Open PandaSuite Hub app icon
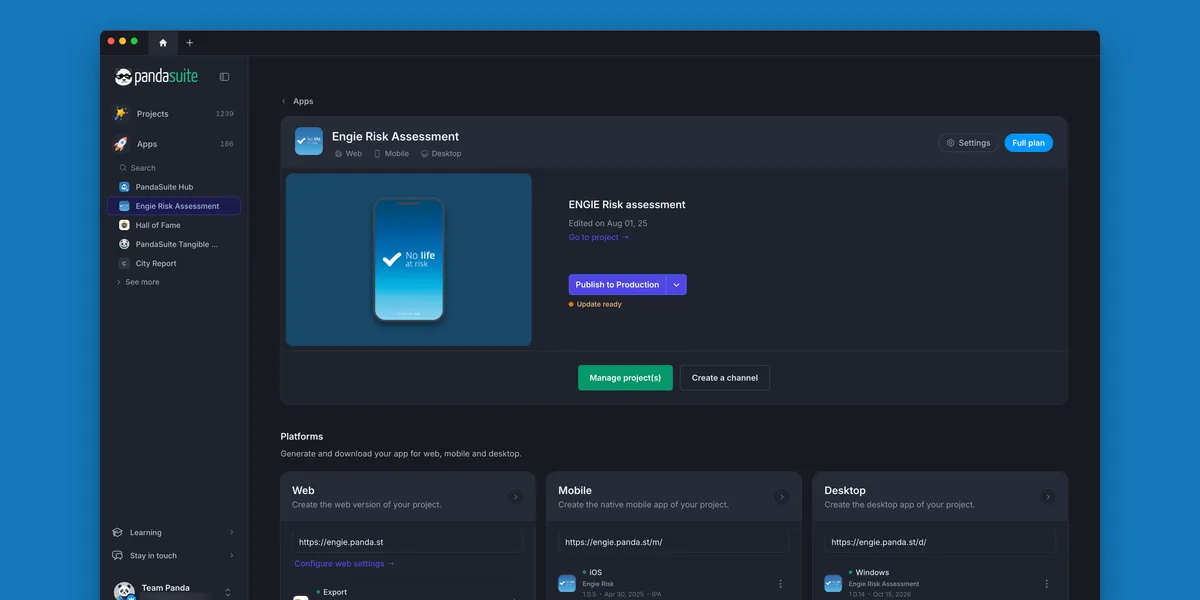 124,187
